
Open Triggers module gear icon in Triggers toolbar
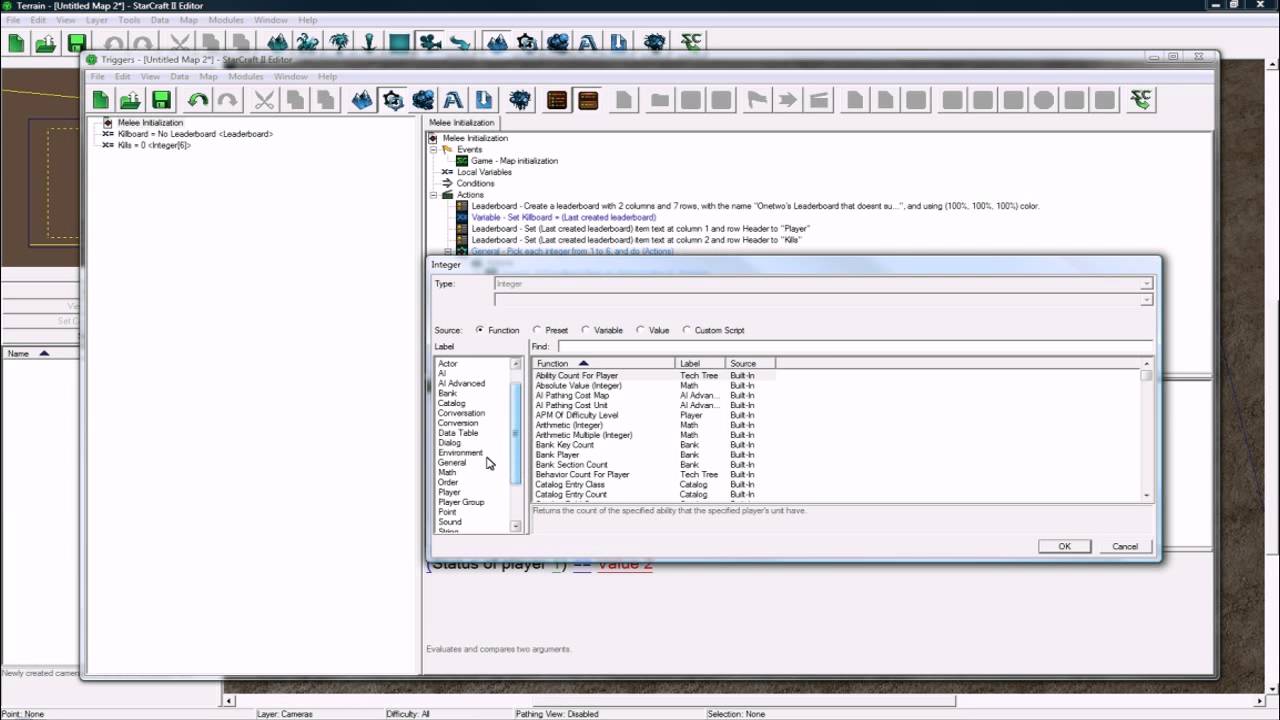(393, 100)
